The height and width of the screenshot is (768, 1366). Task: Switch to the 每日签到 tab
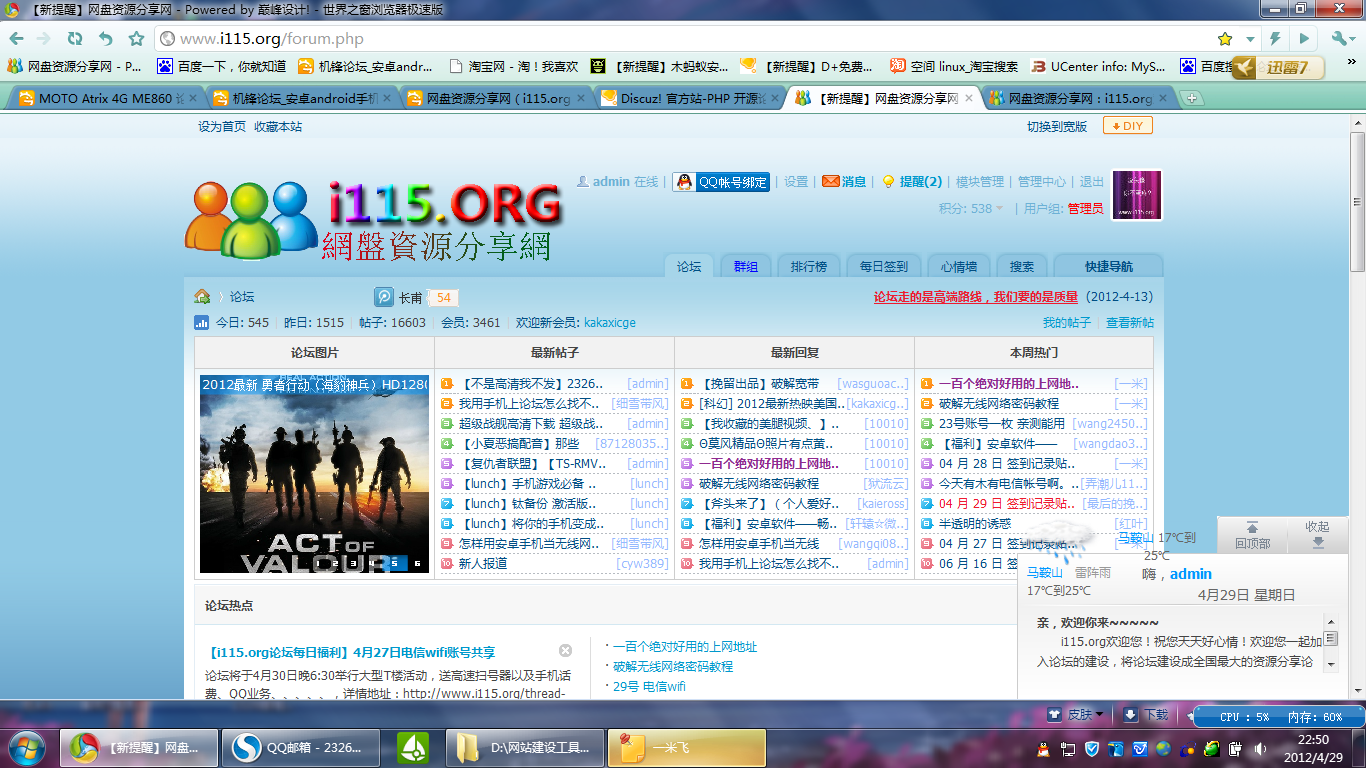click(x=883, y=267)
